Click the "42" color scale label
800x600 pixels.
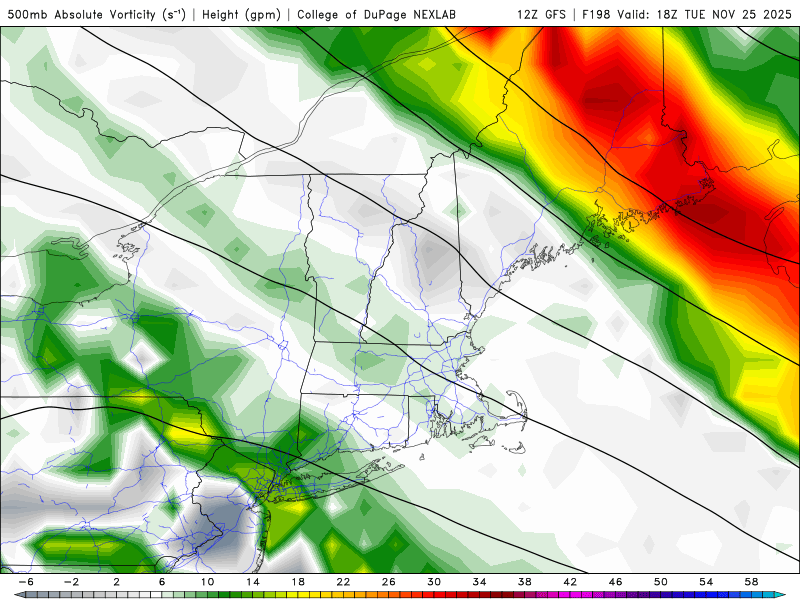tap(570, 582)
